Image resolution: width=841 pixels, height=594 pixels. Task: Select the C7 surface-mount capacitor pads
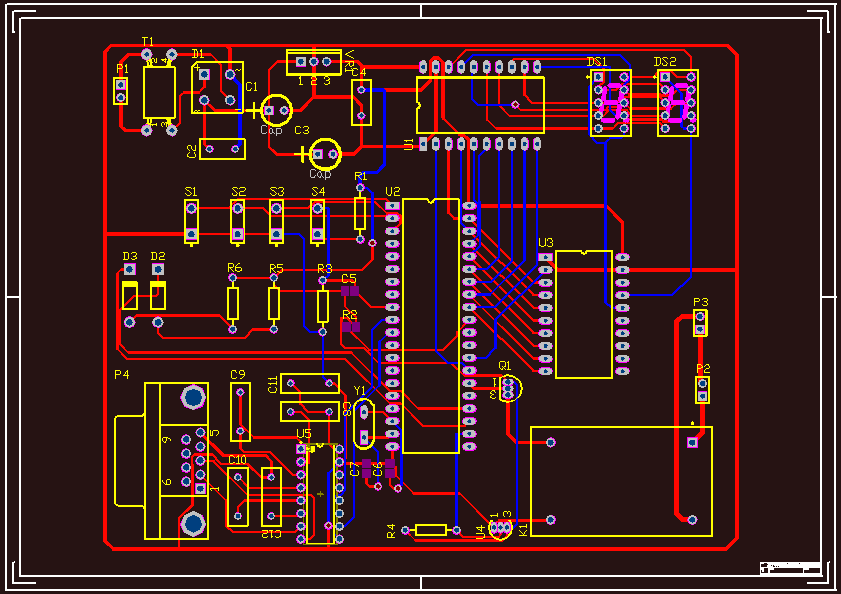tap(366, 468)
